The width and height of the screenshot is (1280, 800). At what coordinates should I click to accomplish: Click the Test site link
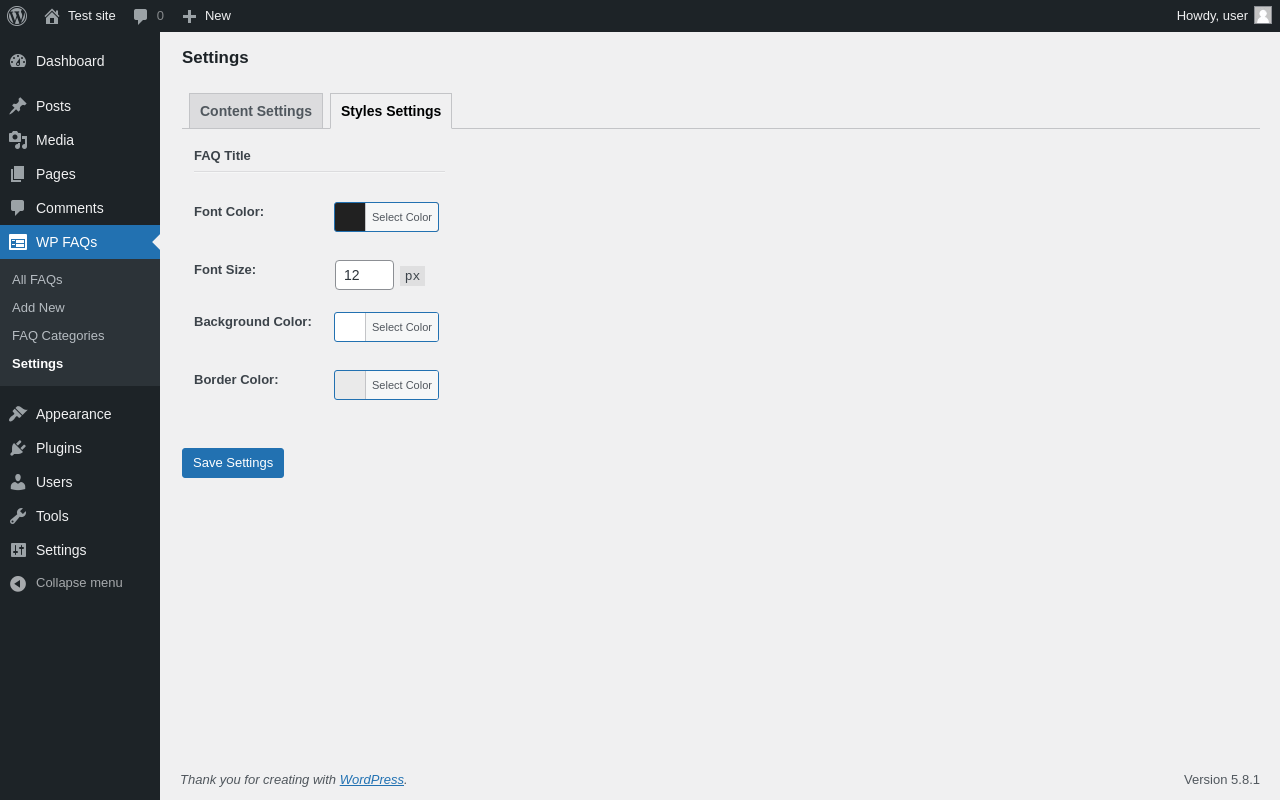pyautogui.click(x=92, y=16)
